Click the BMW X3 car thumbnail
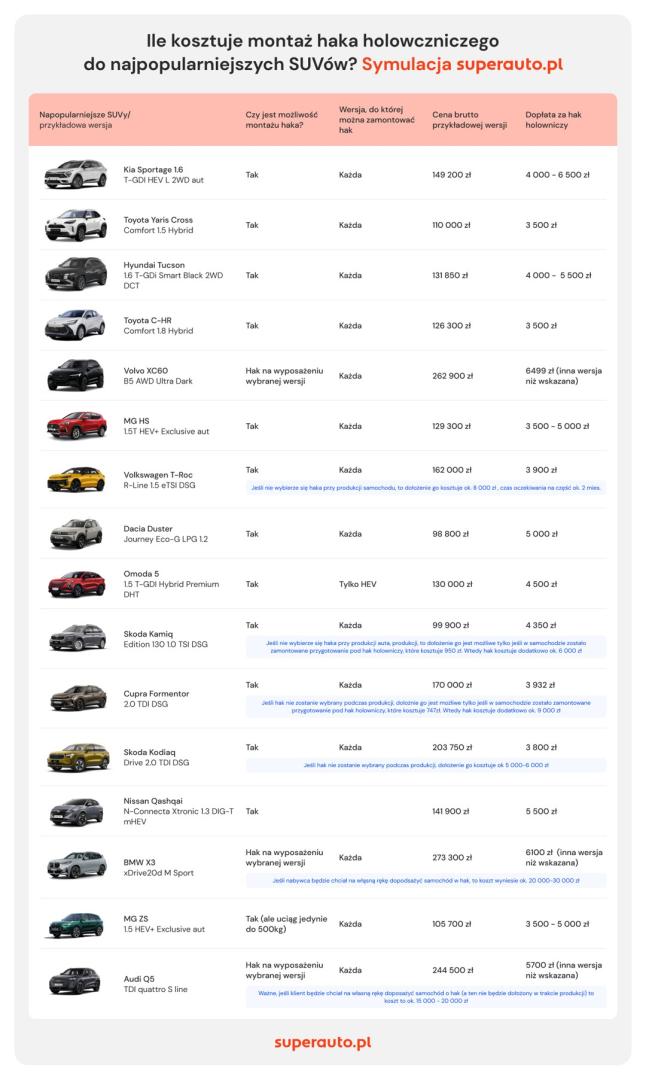This screenshot has height=1080, width=646. (76, 866)
